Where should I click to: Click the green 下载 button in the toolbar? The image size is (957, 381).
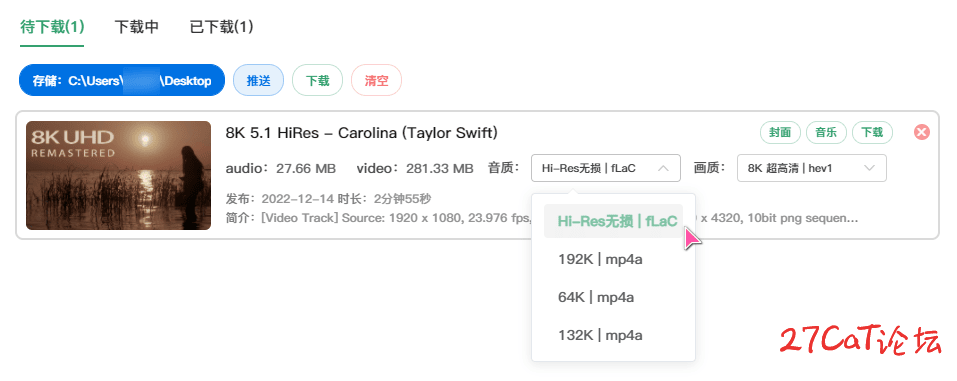click(317, 81)
